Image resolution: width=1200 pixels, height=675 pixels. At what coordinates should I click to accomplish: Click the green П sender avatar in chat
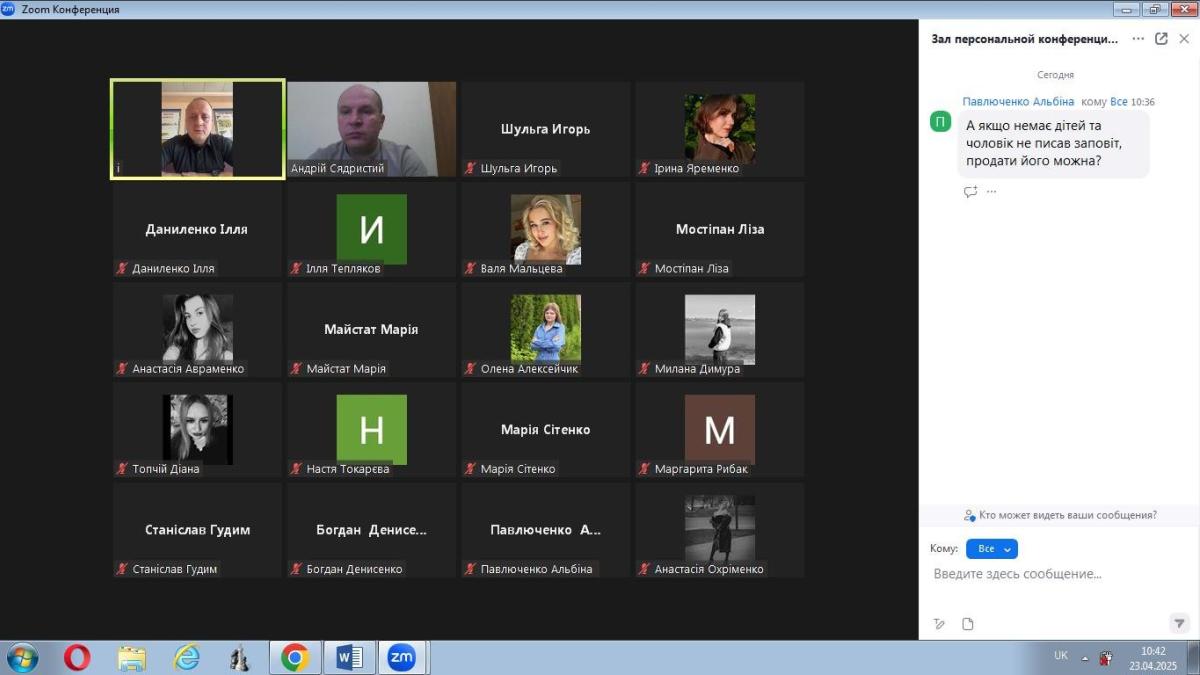pos(941,122)
